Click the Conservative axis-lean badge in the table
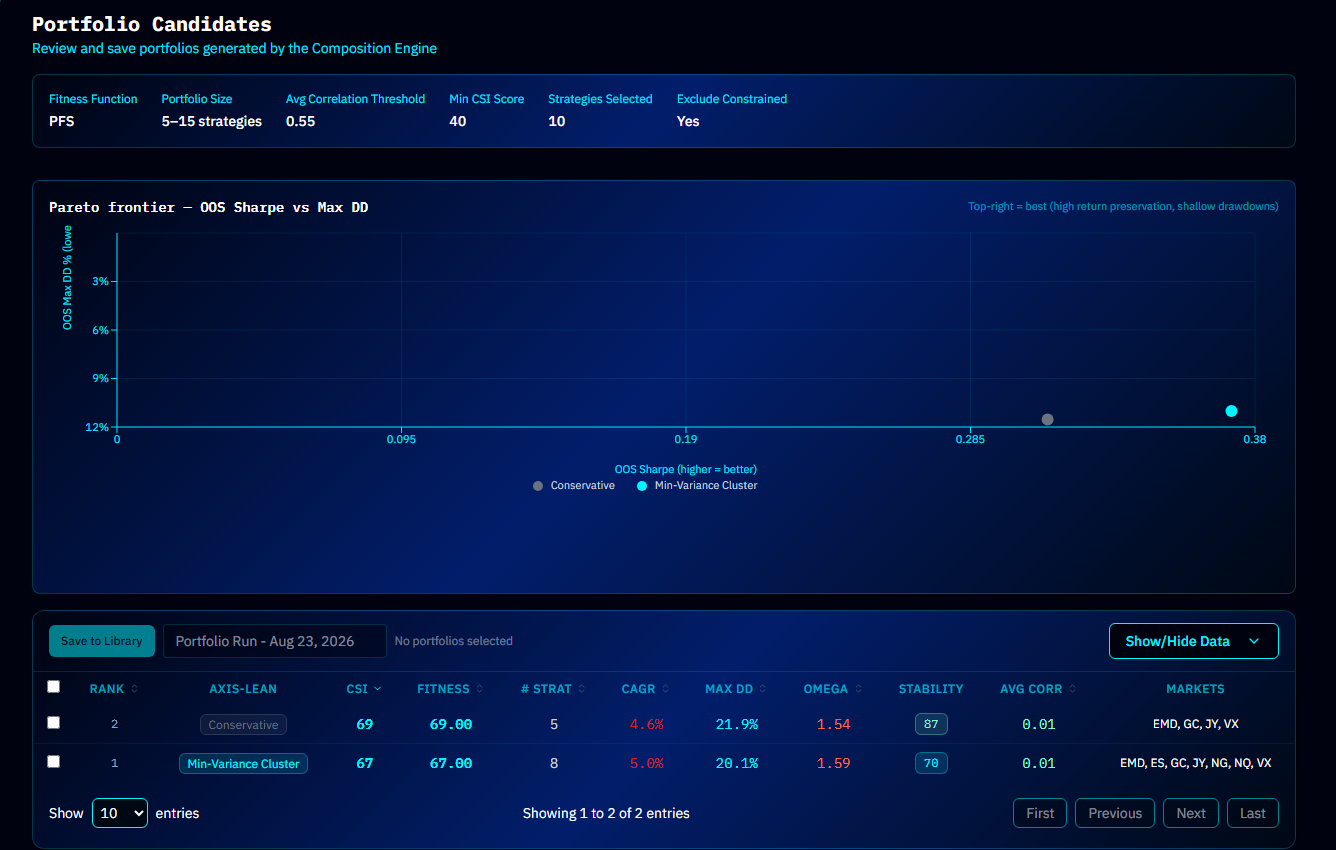 [x=243, y=724]
